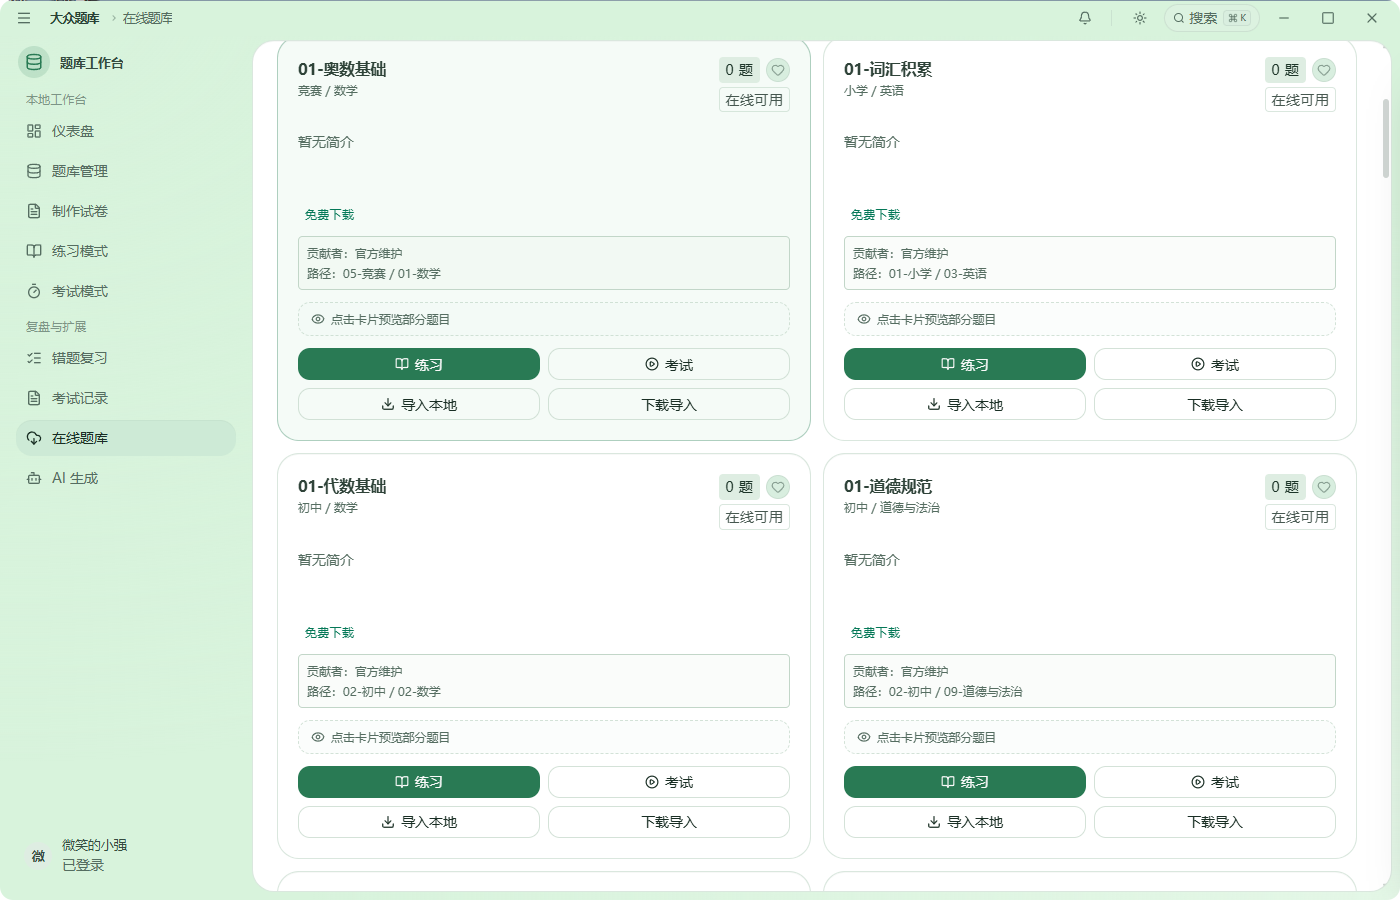Open 考试记录 in the sidebar
Image resolution: width=1400 pixels, height=900 pixels.
126,398
